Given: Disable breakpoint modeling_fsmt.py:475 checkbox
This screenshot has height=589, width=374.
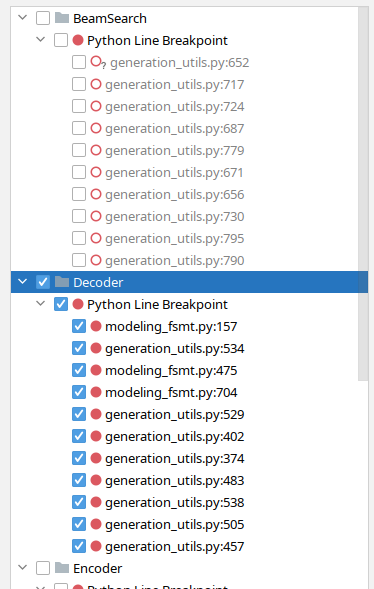Looking at the screenshot, I should click(79, 370).
